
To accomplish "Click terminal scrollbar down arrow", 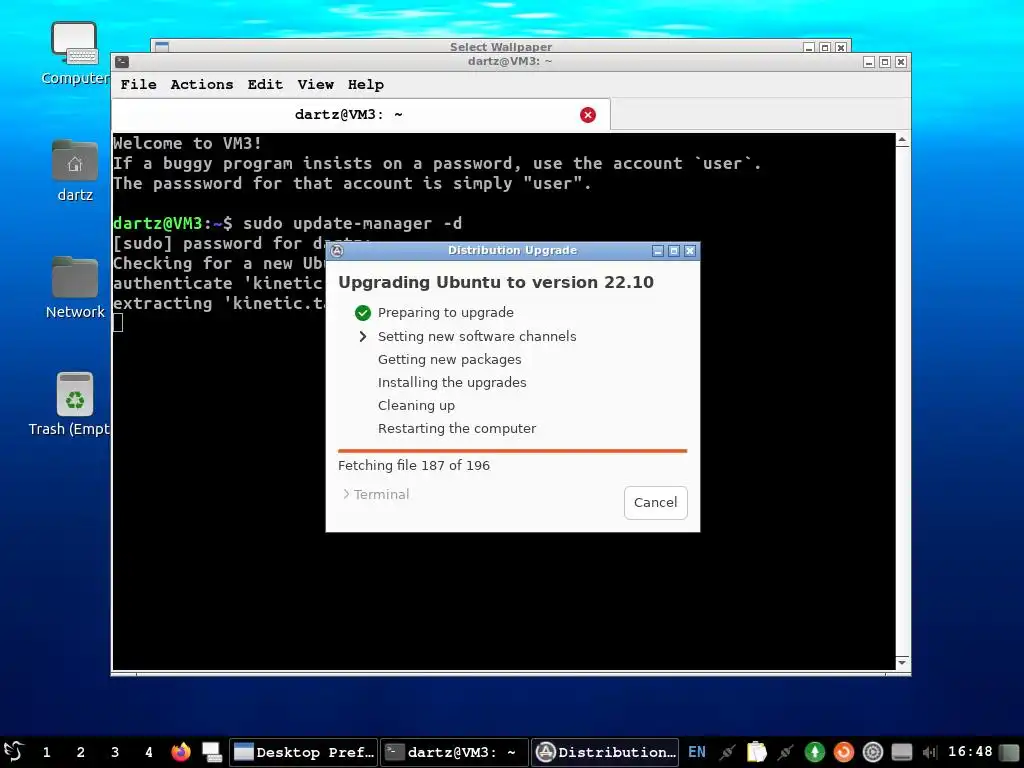I will [902, 662].
